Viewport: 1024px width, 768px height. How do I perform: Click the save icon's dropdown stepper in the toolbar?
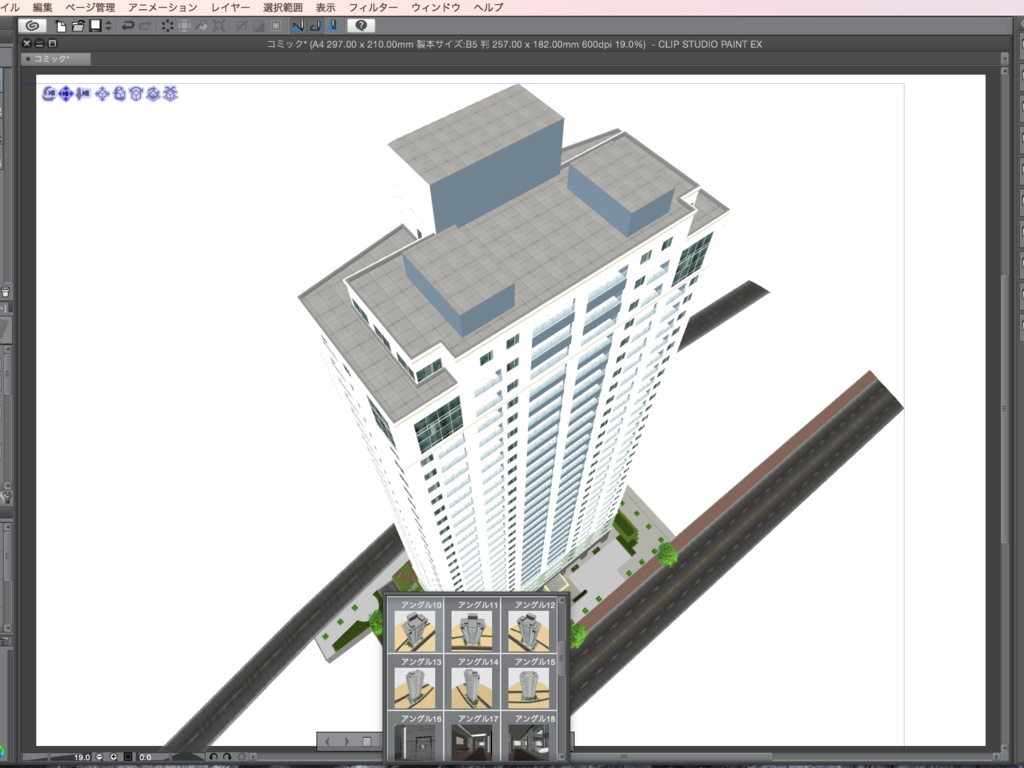[x=107, y=27]
